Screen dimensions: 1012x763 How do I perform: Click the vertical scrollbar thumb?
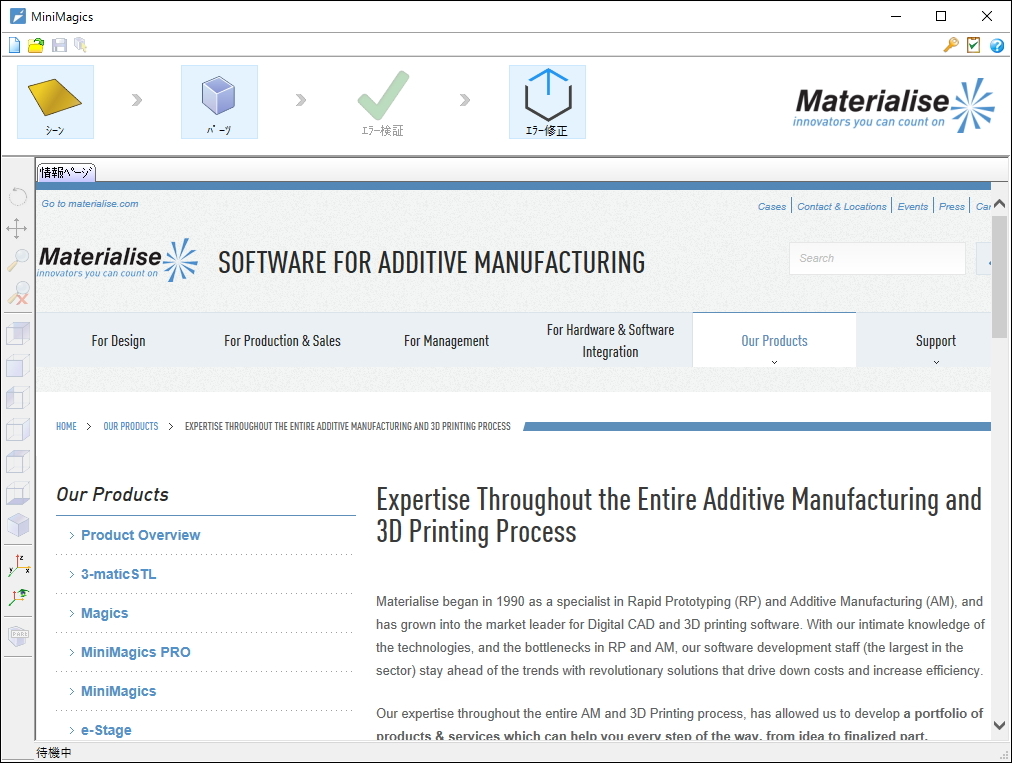1000,276
